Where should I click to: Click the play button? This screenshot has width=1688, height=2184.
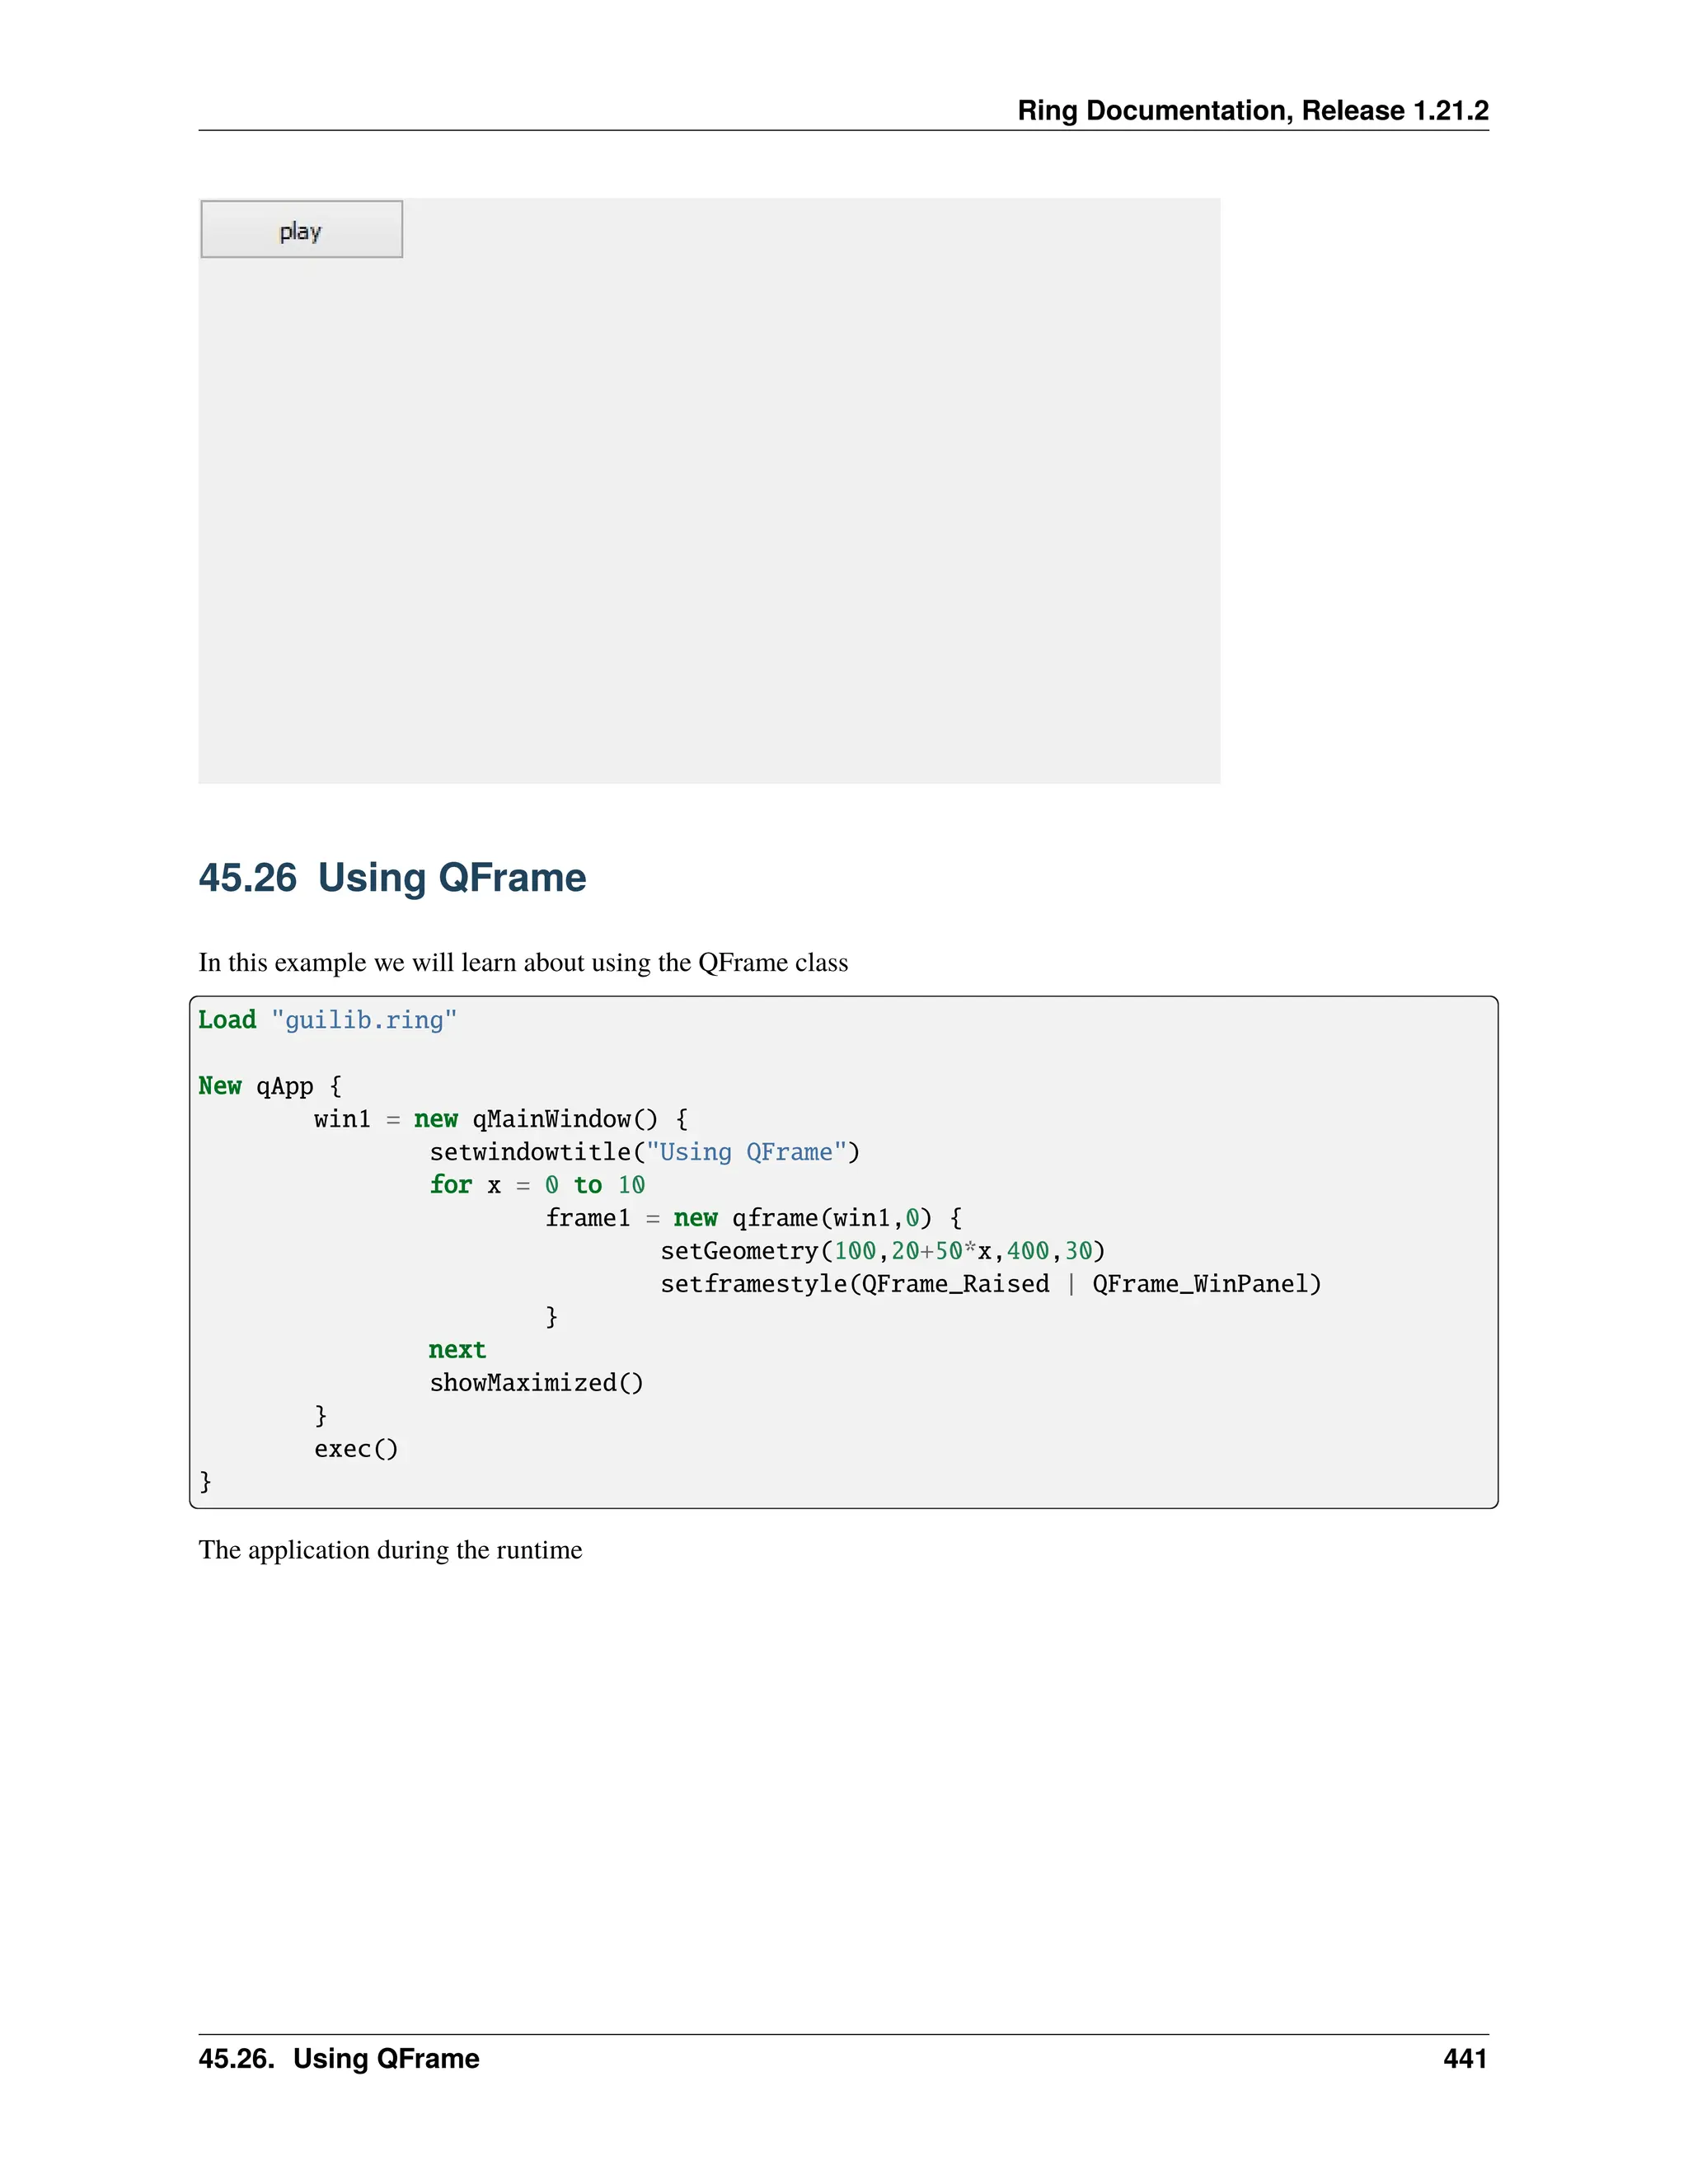[301, 230]
